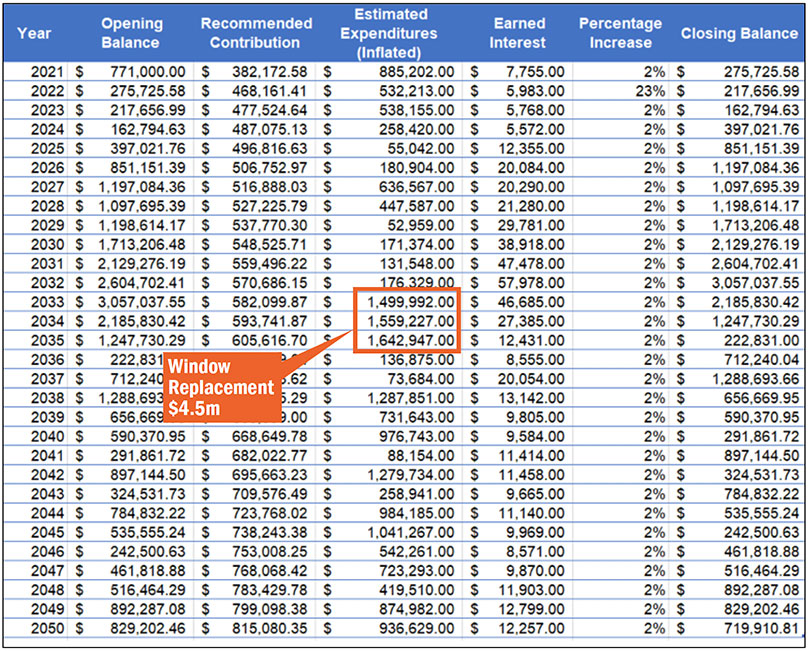Select the recommended contribution 753,008.25
The width and height of the screenshot is (810, 651).
(270, 551)
